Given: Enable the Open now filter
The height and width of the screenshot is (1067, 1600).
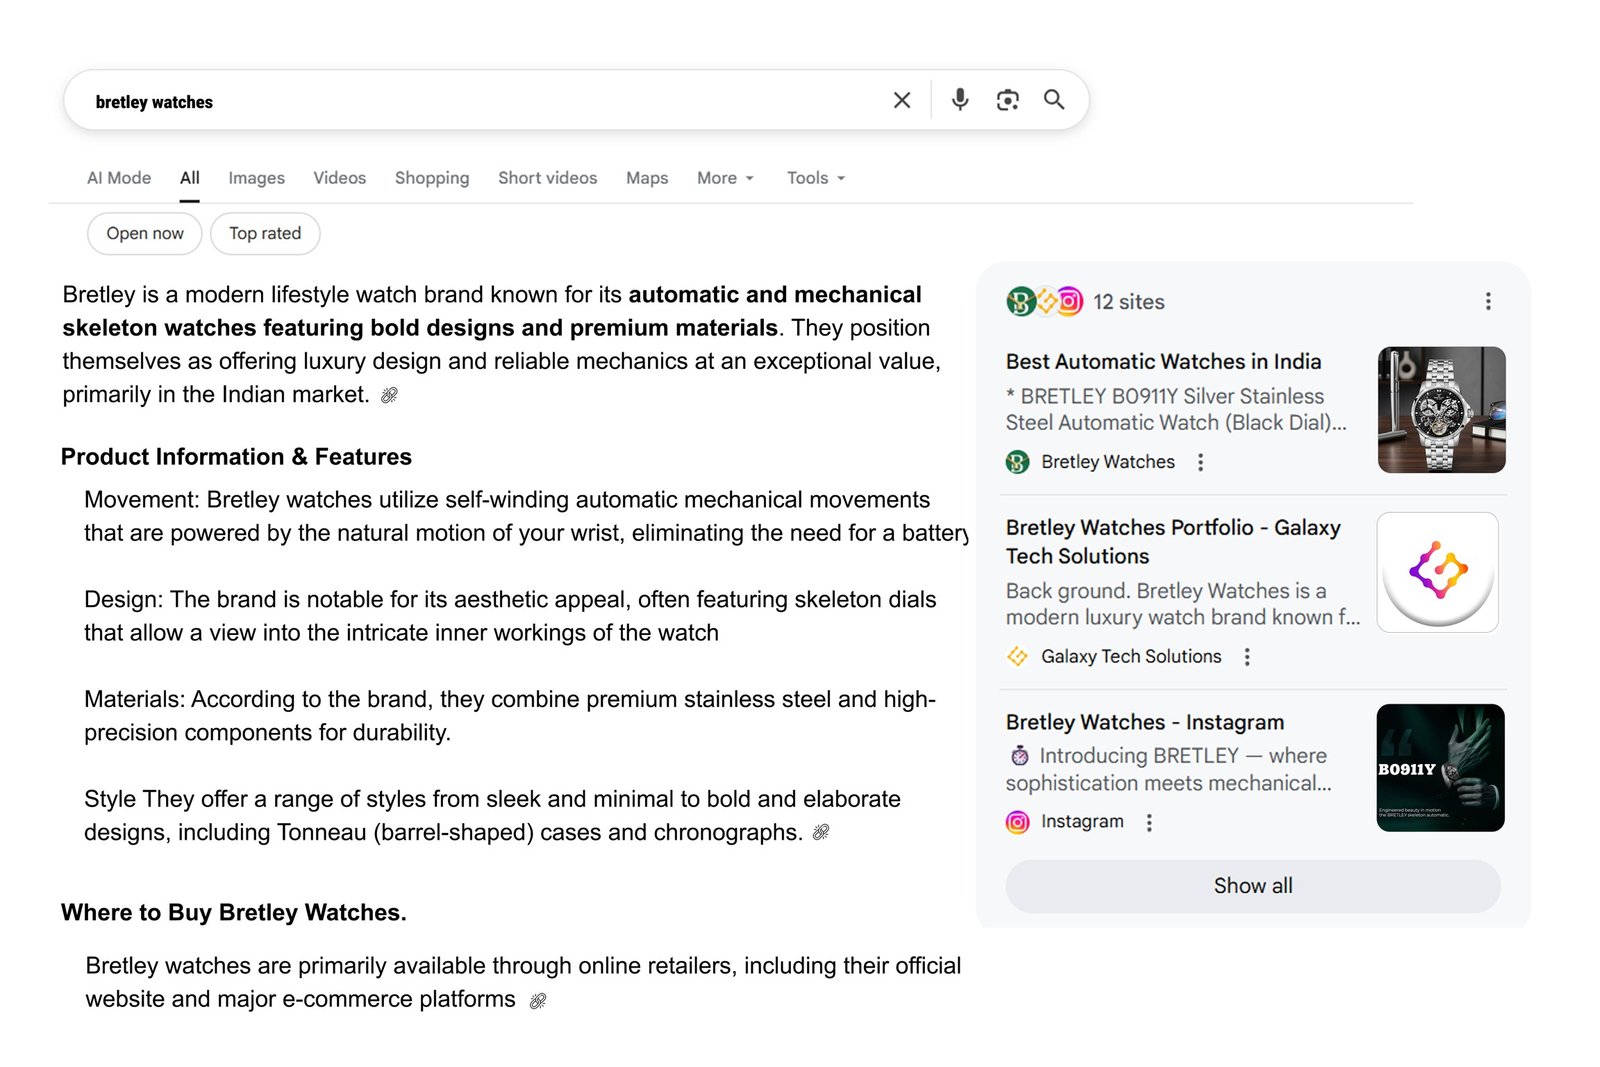Looking at the screenshot, I should (x=144, y=233).
